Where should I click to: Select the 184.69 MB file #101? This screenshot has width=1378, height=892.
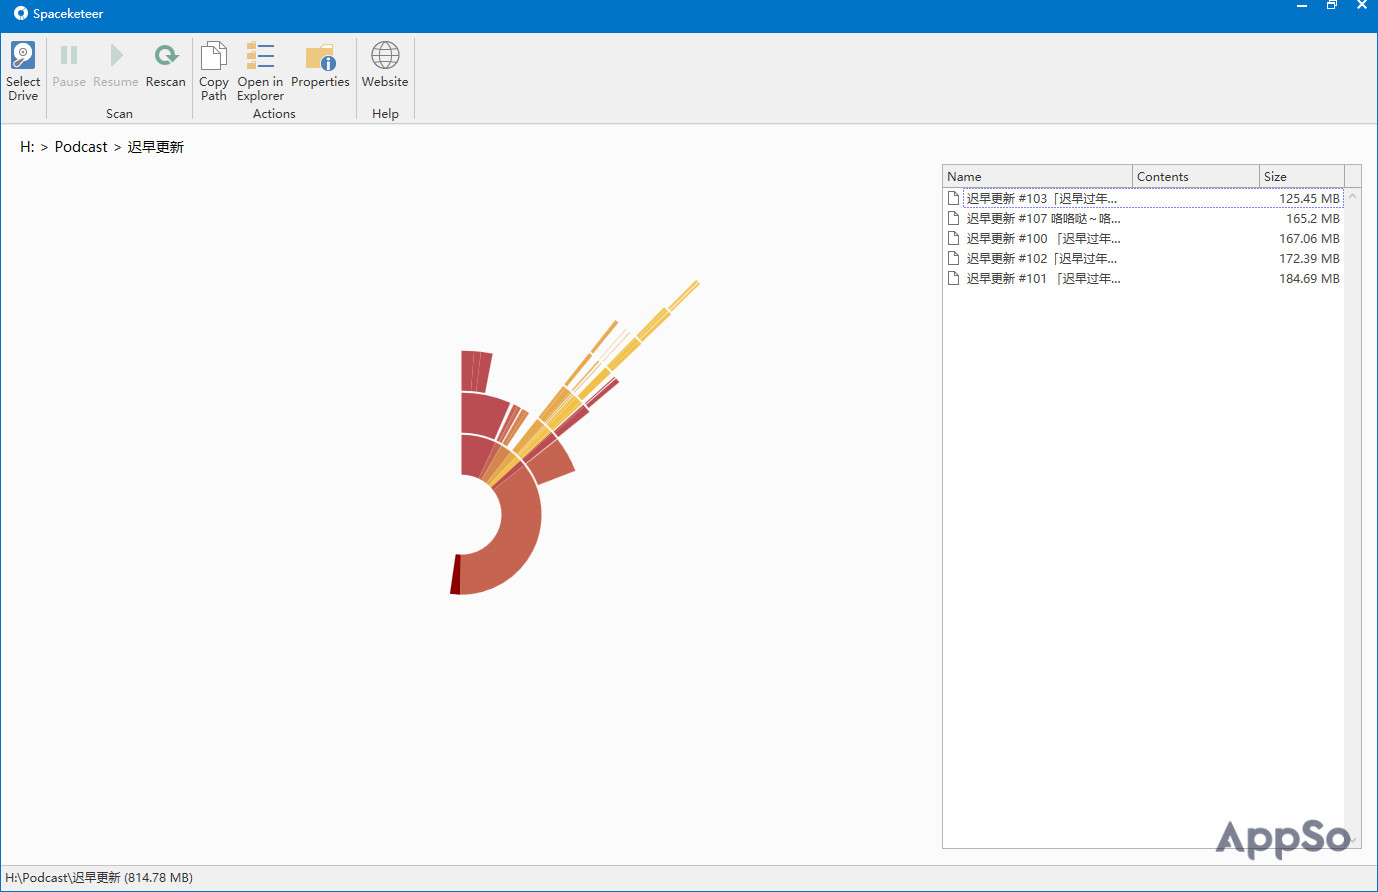pyautogui.click(x=1043, y=279)
